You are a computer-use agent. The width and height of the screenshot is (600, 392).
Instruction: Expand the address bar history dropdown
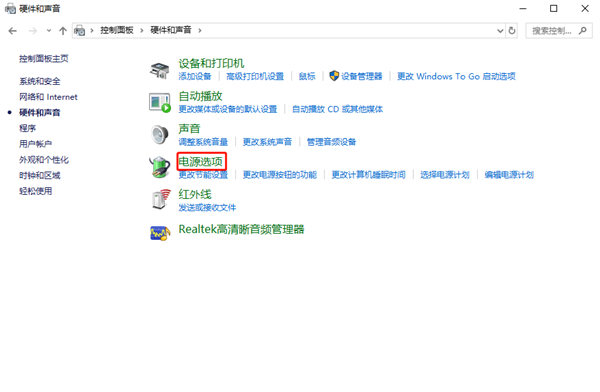(x=500, y=31)
